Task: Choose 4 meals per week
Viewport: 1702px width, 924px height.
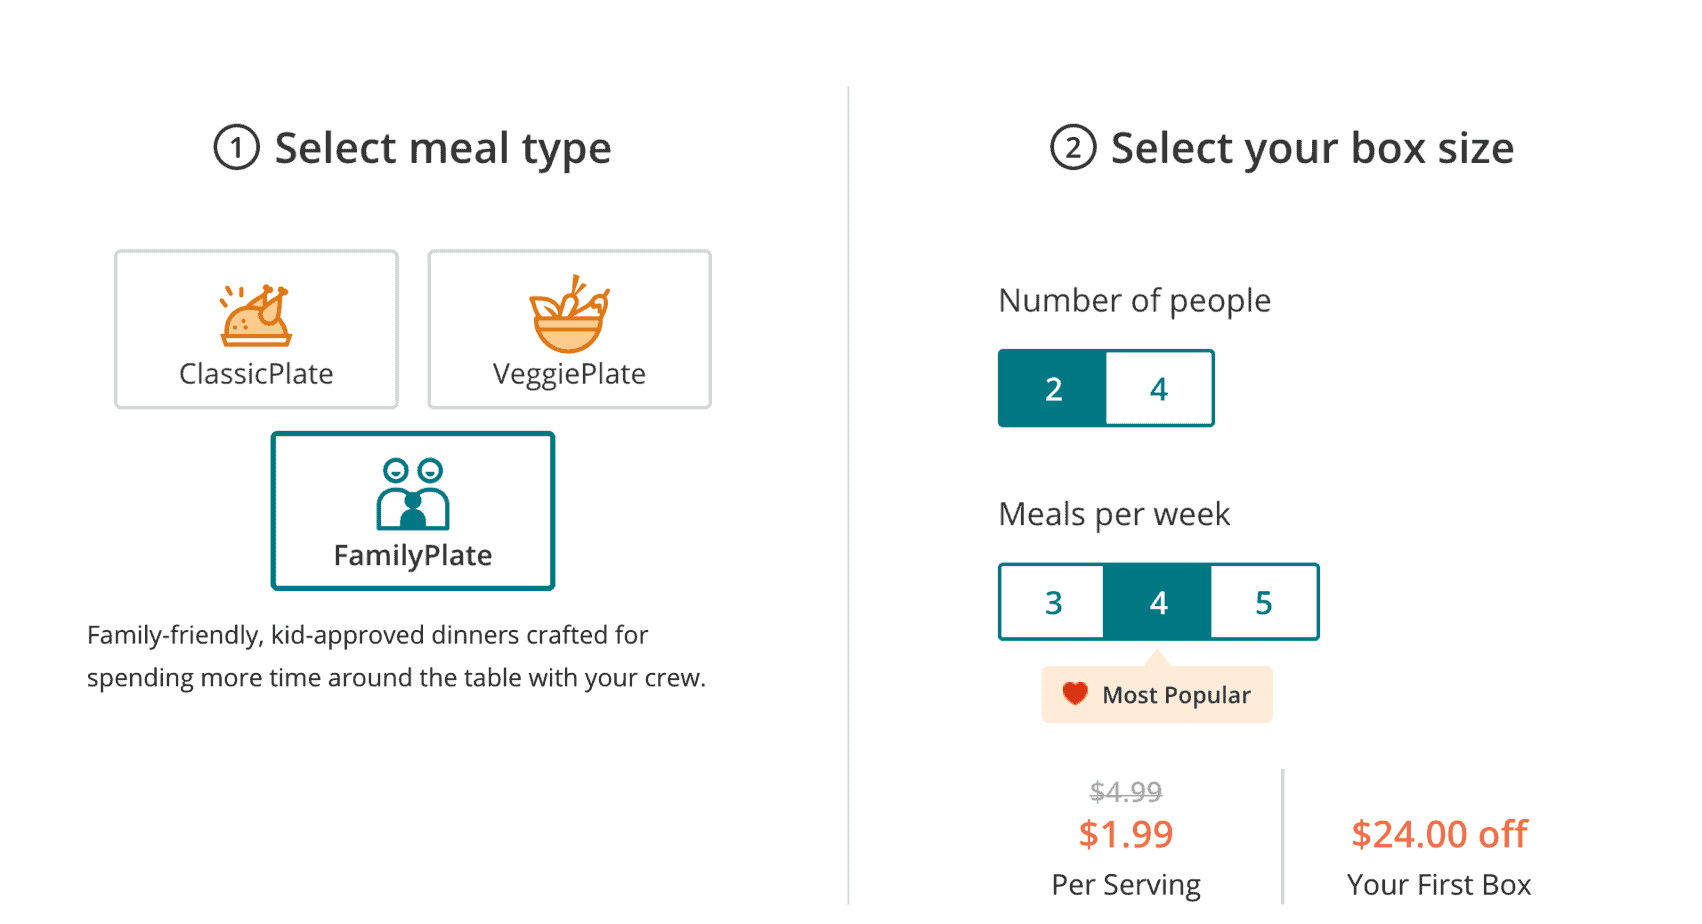Action: pos(1158,603)
